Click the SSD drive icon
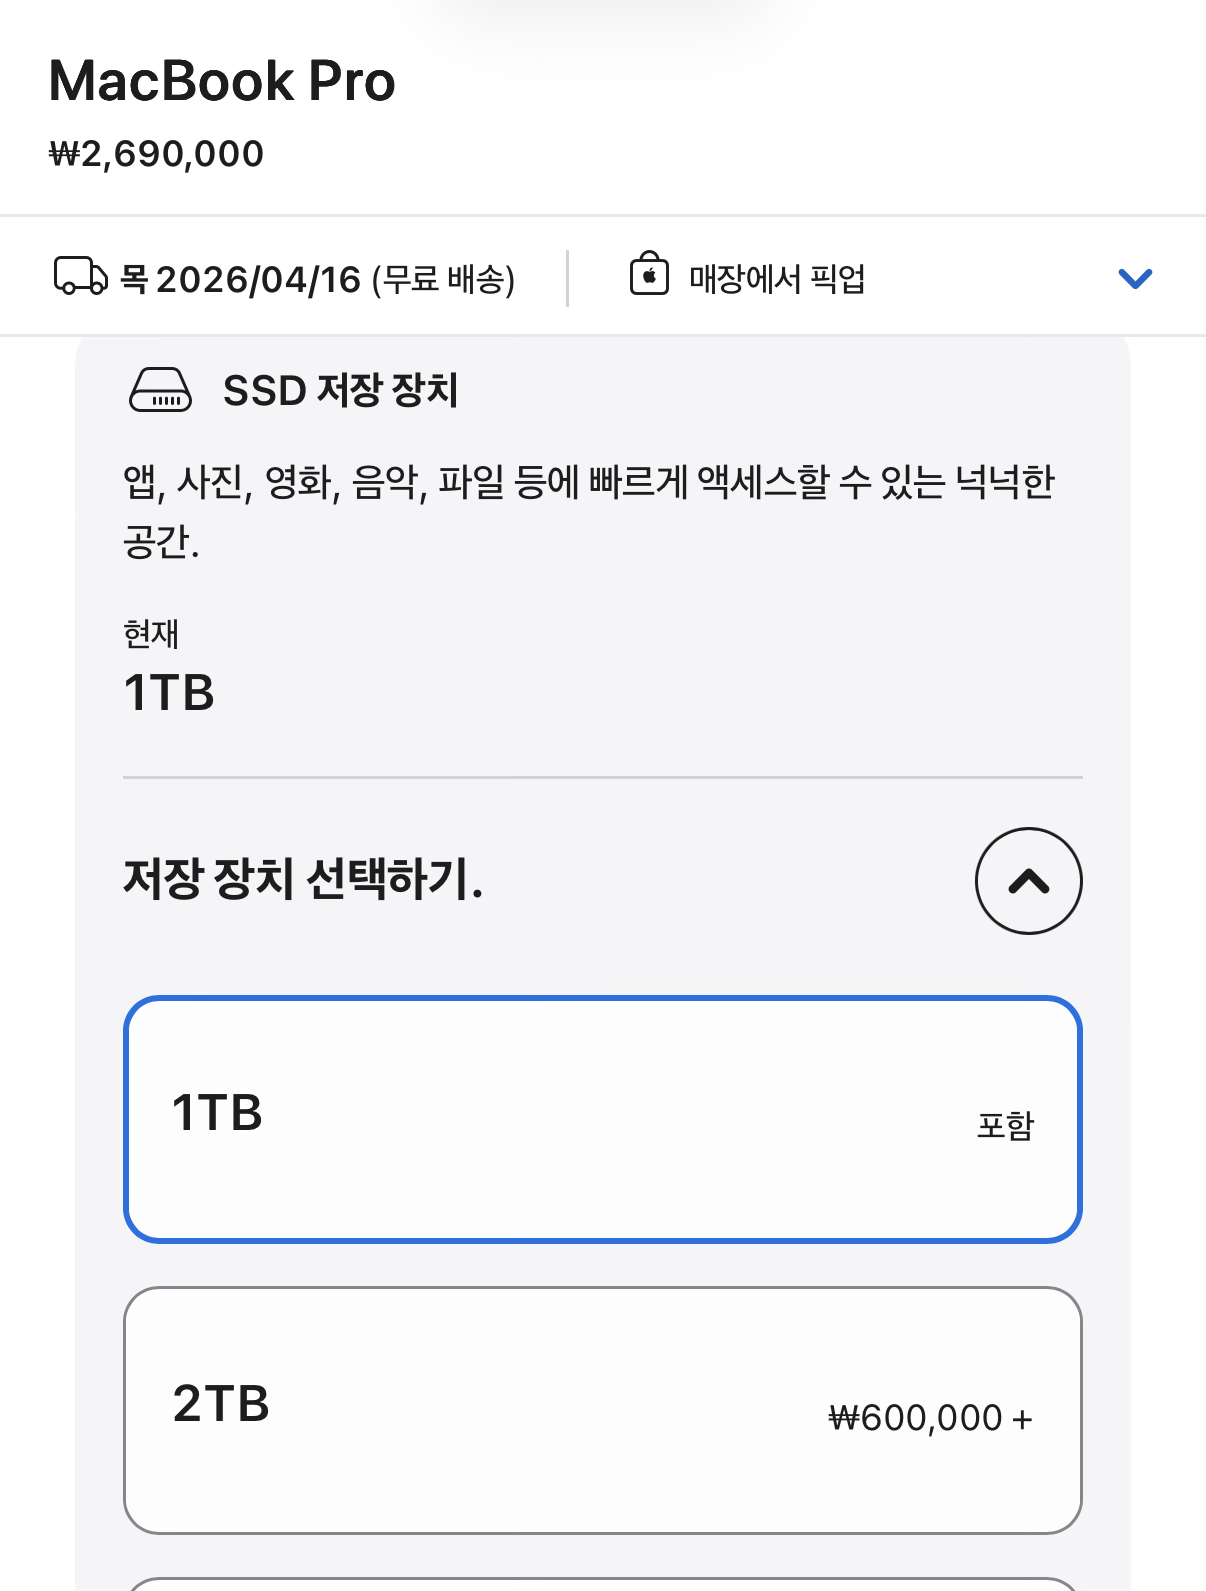1206x1591 pixels. 160,390
